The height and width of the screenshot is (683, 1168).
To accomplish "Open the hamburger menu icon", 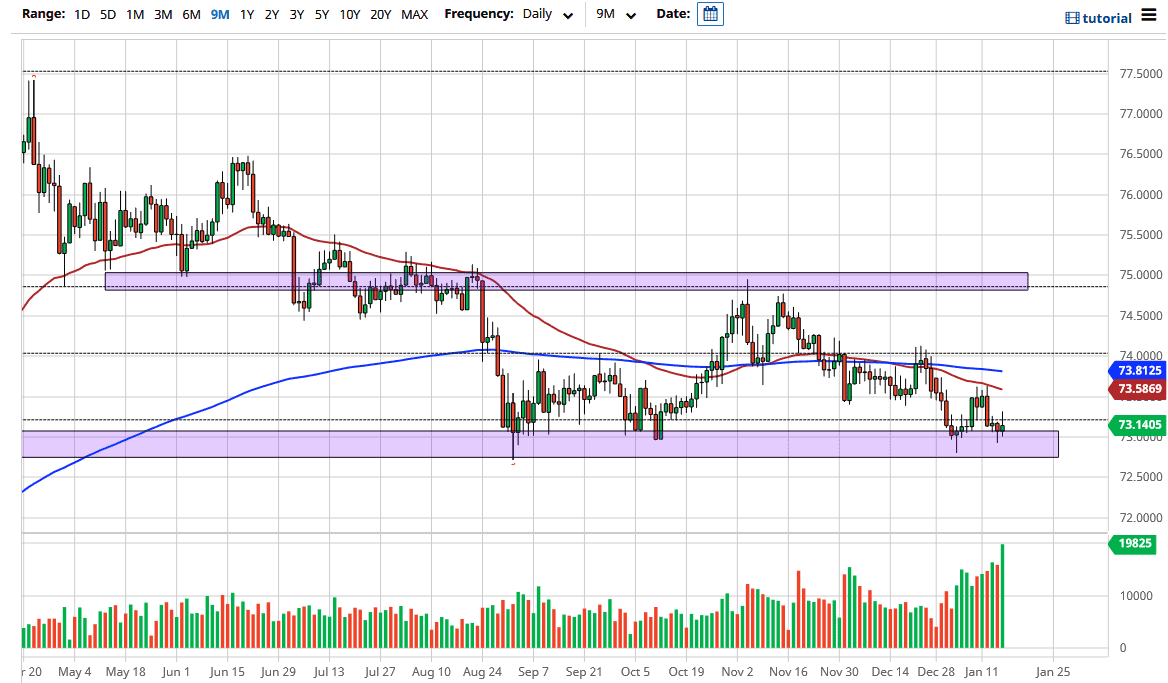I will [x=1150, y=16].
